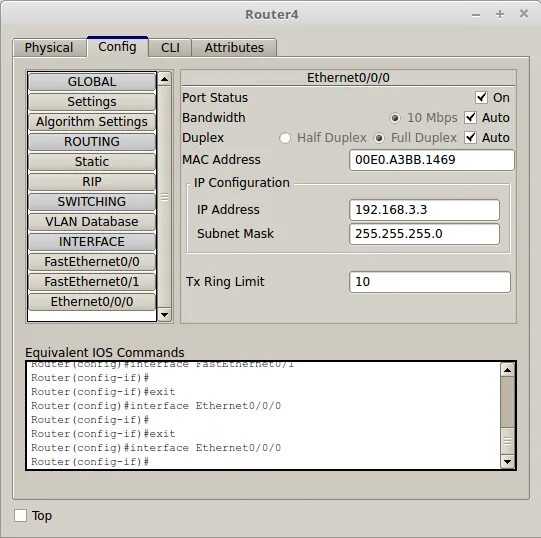Image resolution: width=541 pixels, height=538 pixels.
Task: Click IOS commands scroll up arrow
Action: coord(507,370)
